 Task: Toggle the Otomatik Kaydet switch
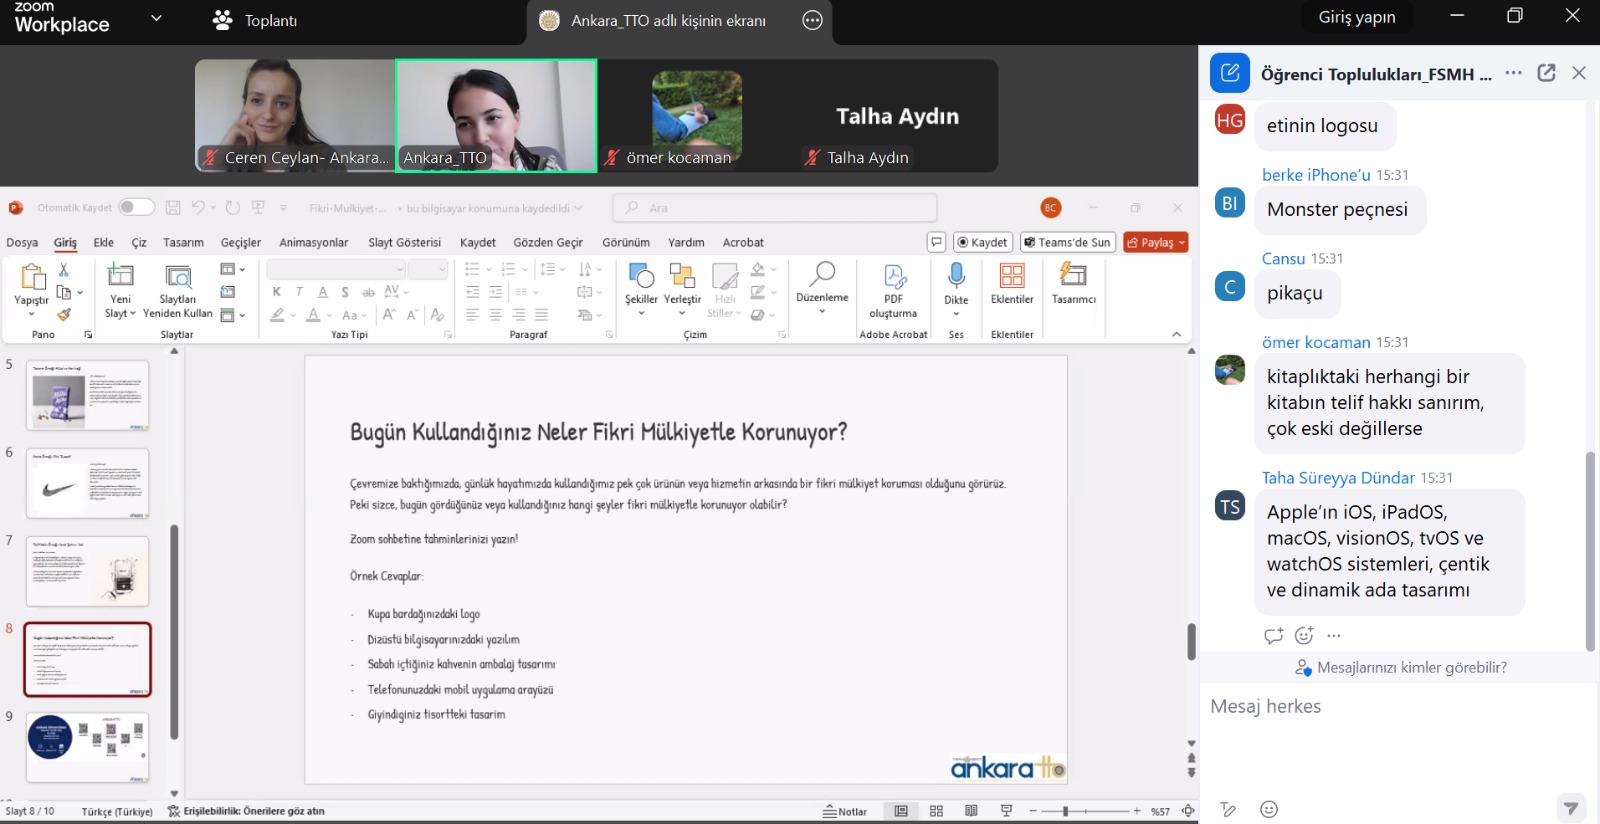pyautogui.click(x=136, y=208)
